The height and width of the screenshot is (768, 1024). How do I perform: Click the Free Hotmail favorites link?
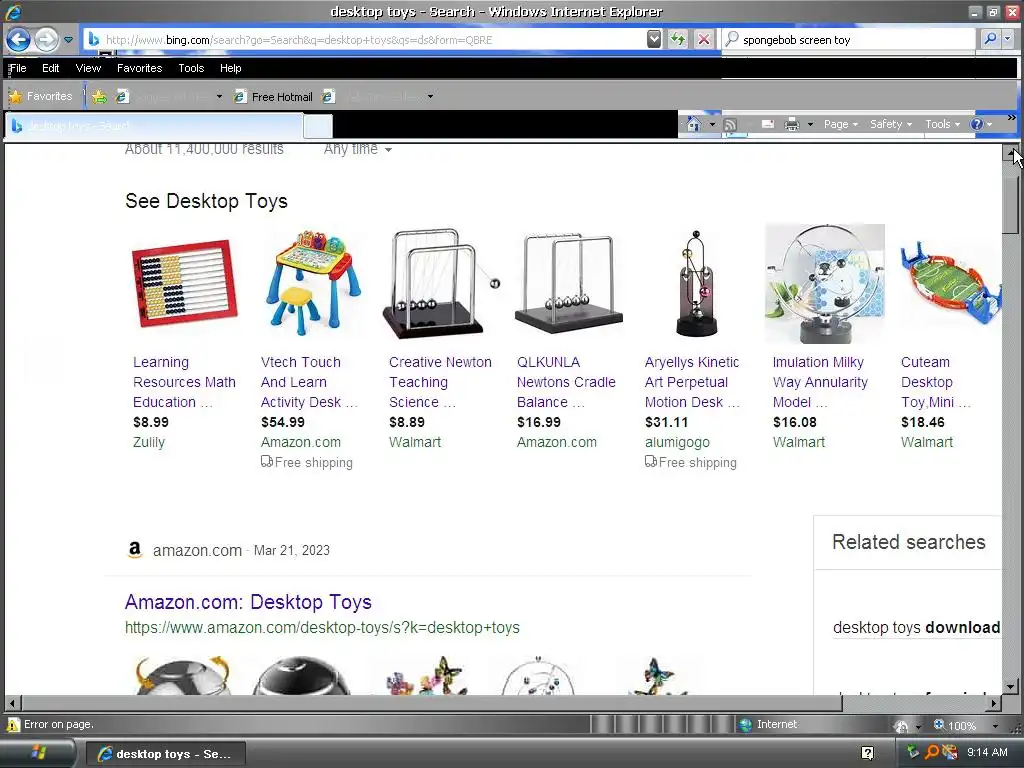pos(274,97)
